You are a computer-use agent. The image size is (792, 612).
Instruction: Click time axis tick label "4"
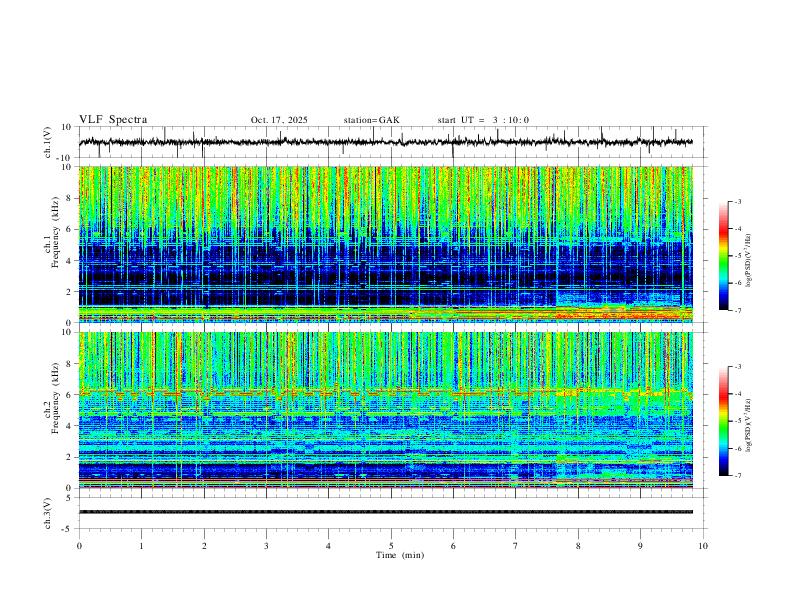click(x=328, y=546)
